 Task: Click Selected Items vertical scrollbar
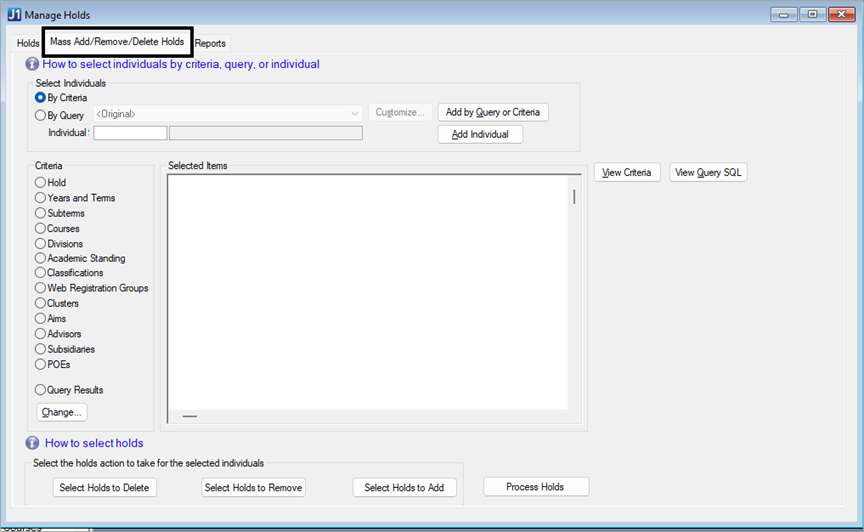(574, 292)
